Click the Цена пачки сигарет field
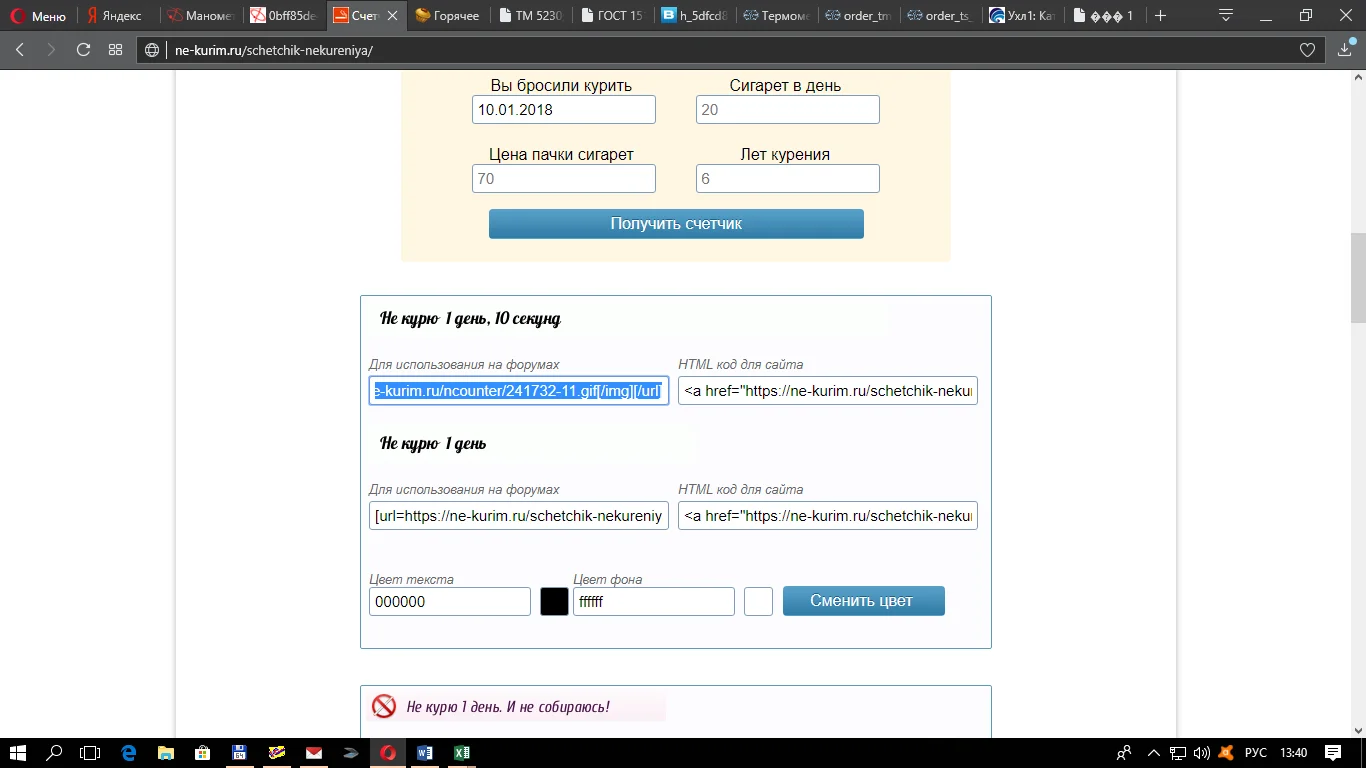This screenshot has width=1366, height=768. coord(564,179)
